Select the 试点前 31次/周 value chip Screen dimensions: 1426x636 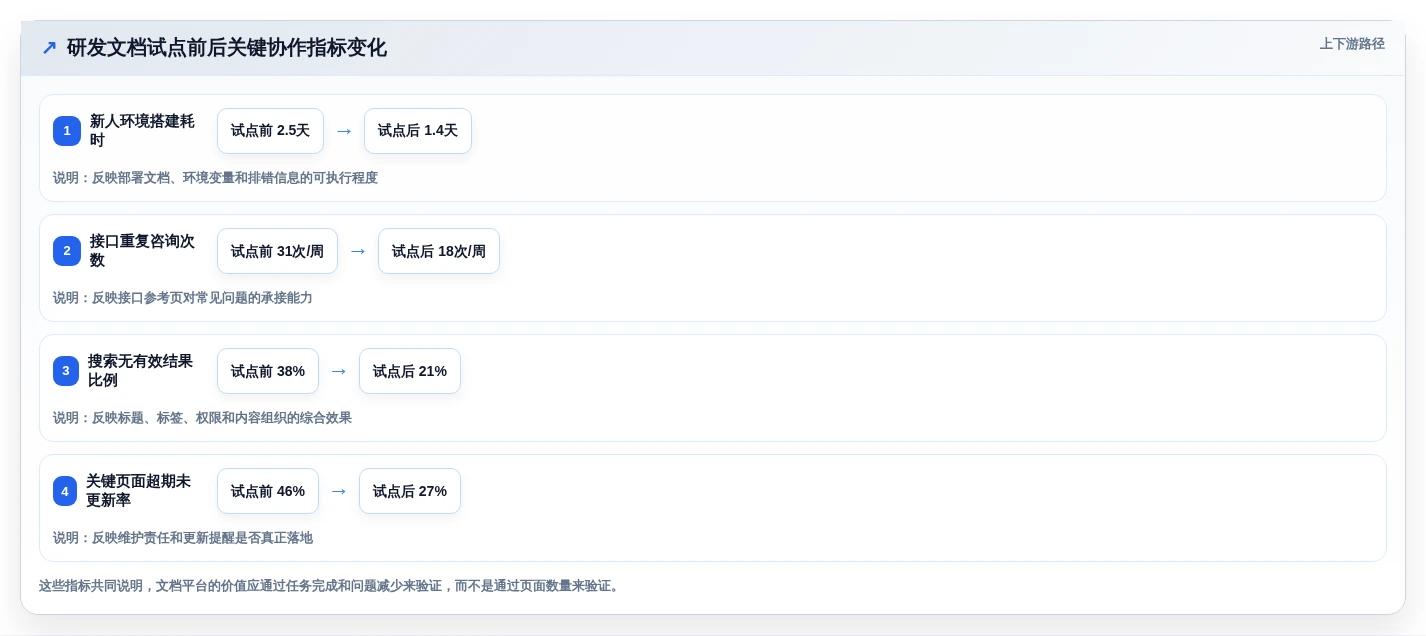(x=277, y=251)
